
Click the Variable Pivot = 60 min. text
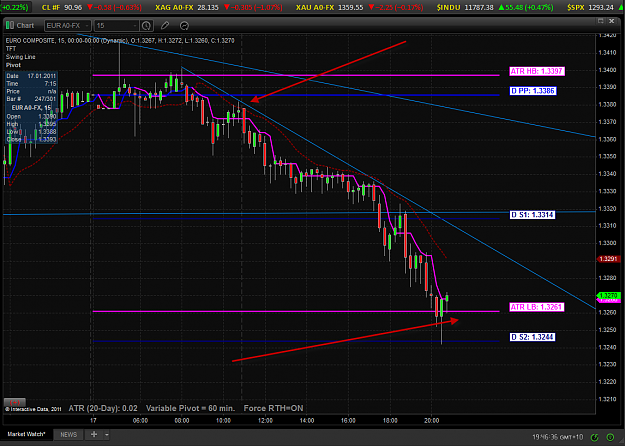point(191,408)
